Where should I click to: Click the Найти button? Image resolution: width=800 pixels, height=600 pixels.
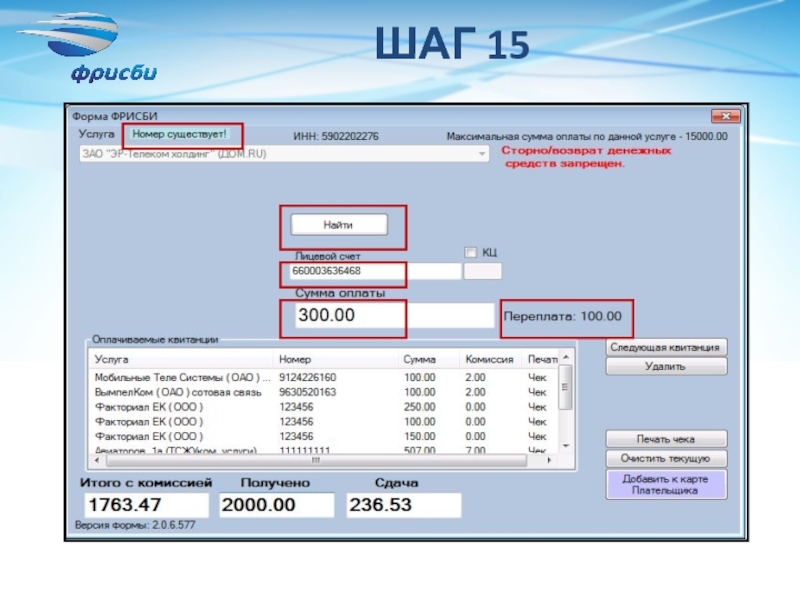tap(339, 224)
